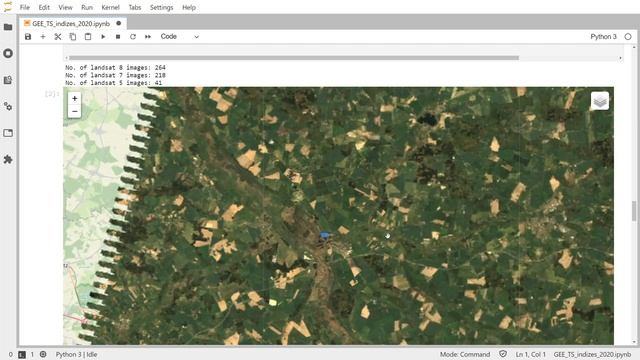
Task: Open the Open Tabs sidebar icon
Action: 8,133
